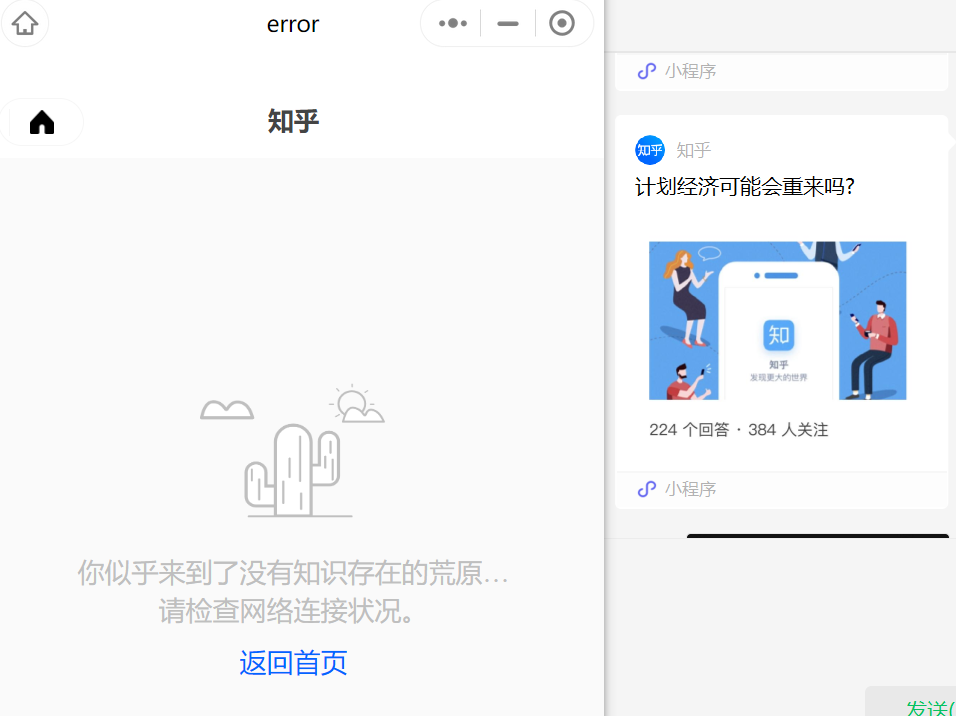Screen dimensions: 956x716
Task: Click the outlined home icon in the mini program title bar
Action: click(25, 24)
